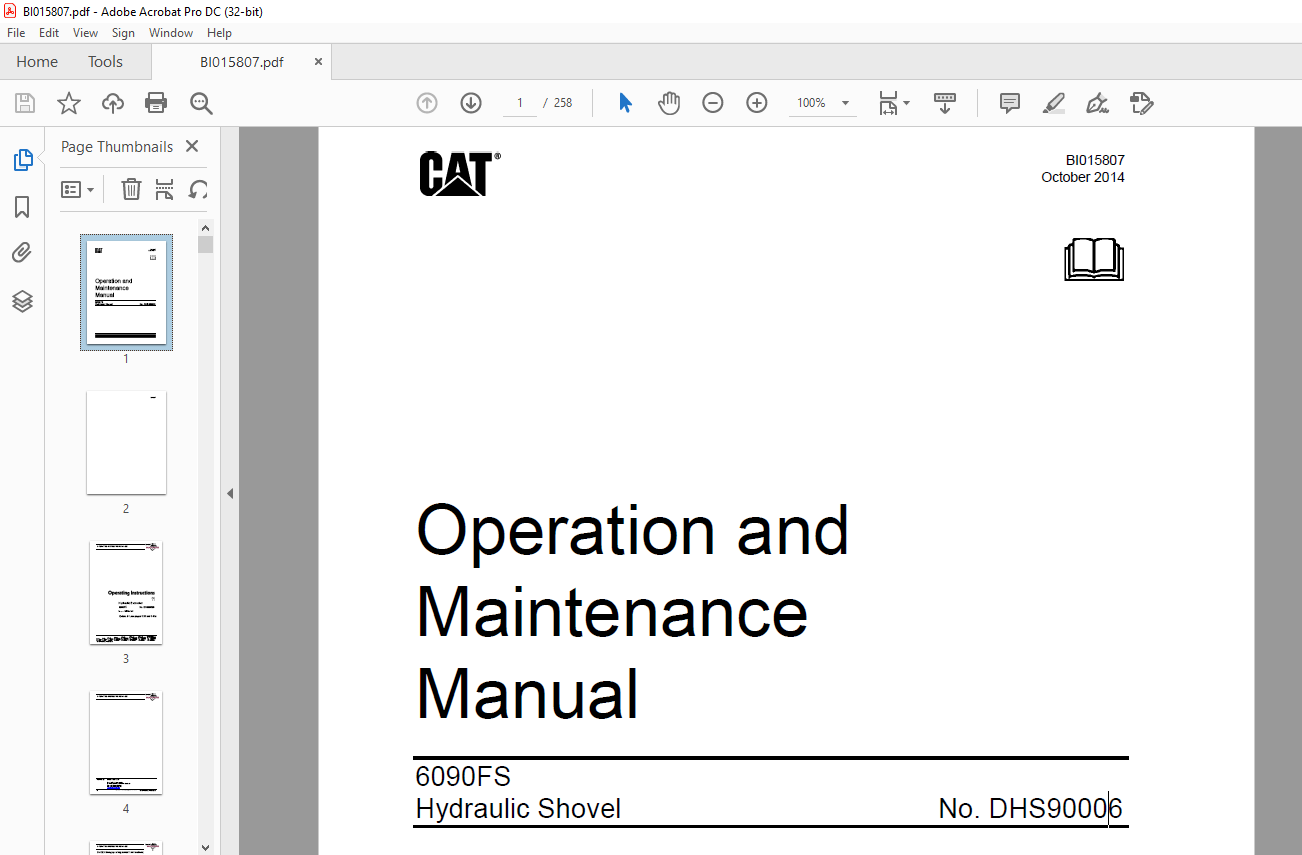Click thumbnails scrollbar up arrow
This screenshot has height=855, width=1302.
click(205, 228)
